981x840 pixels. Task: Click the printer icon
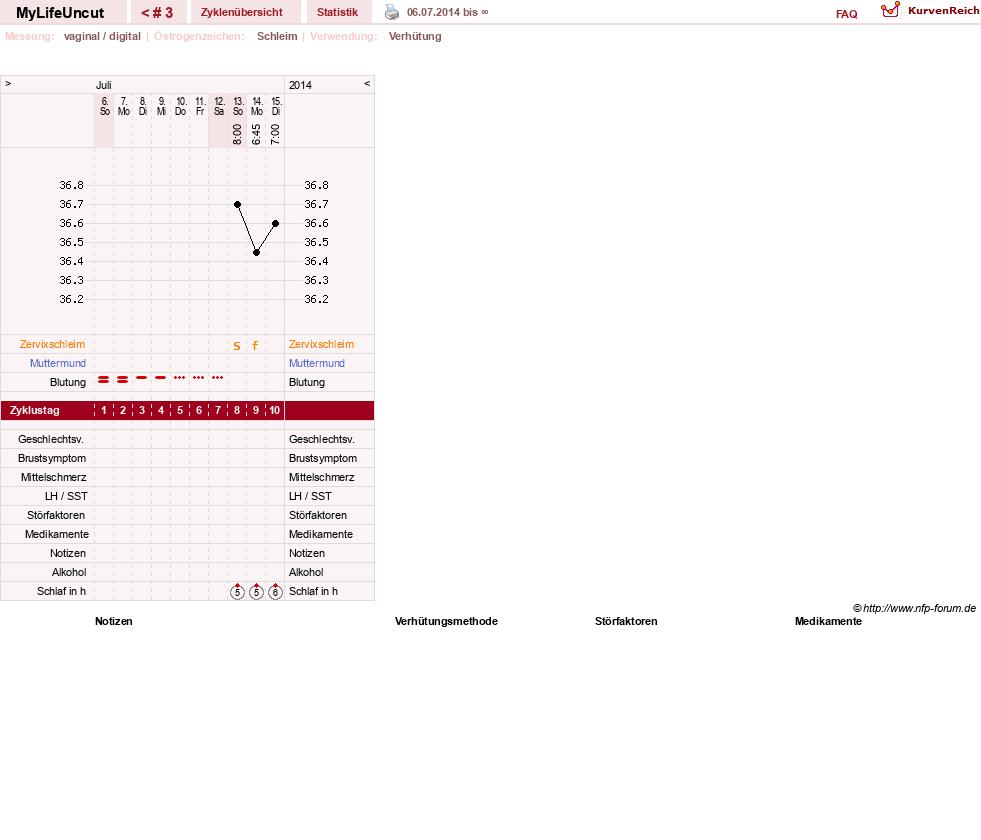coord(392,12)
